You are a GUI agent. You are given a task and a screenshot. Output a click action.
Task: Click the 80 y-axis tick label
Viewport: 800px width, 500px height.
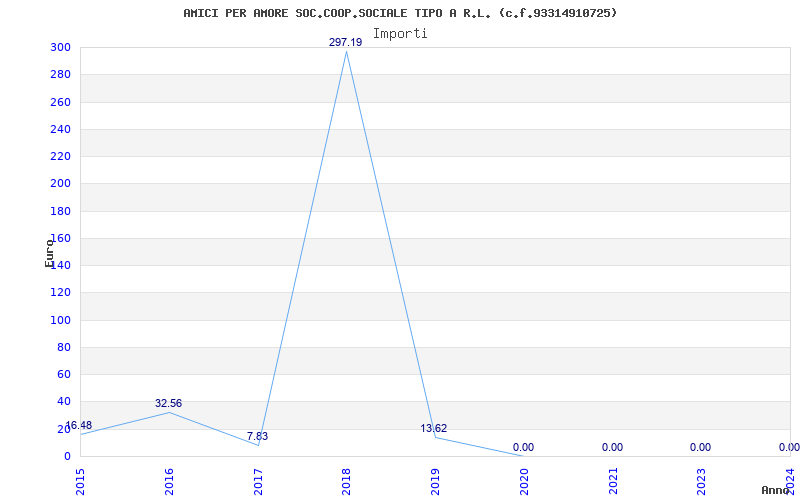63,347
